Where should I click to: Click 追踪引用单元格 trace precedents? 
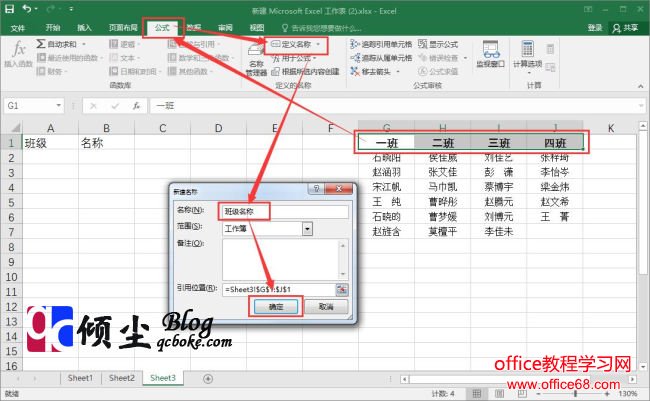381,44
